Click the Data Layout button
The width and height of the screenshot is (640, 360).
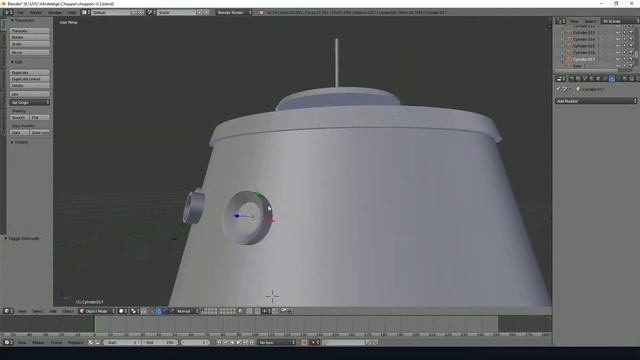(40, 133)
